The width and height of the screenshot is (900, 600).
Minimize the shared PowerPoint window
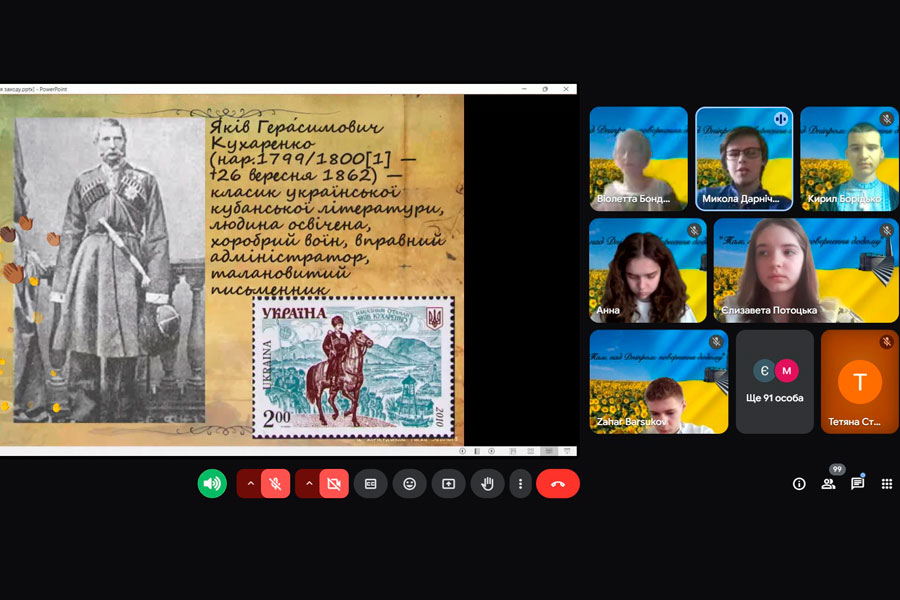click(524, 89)
